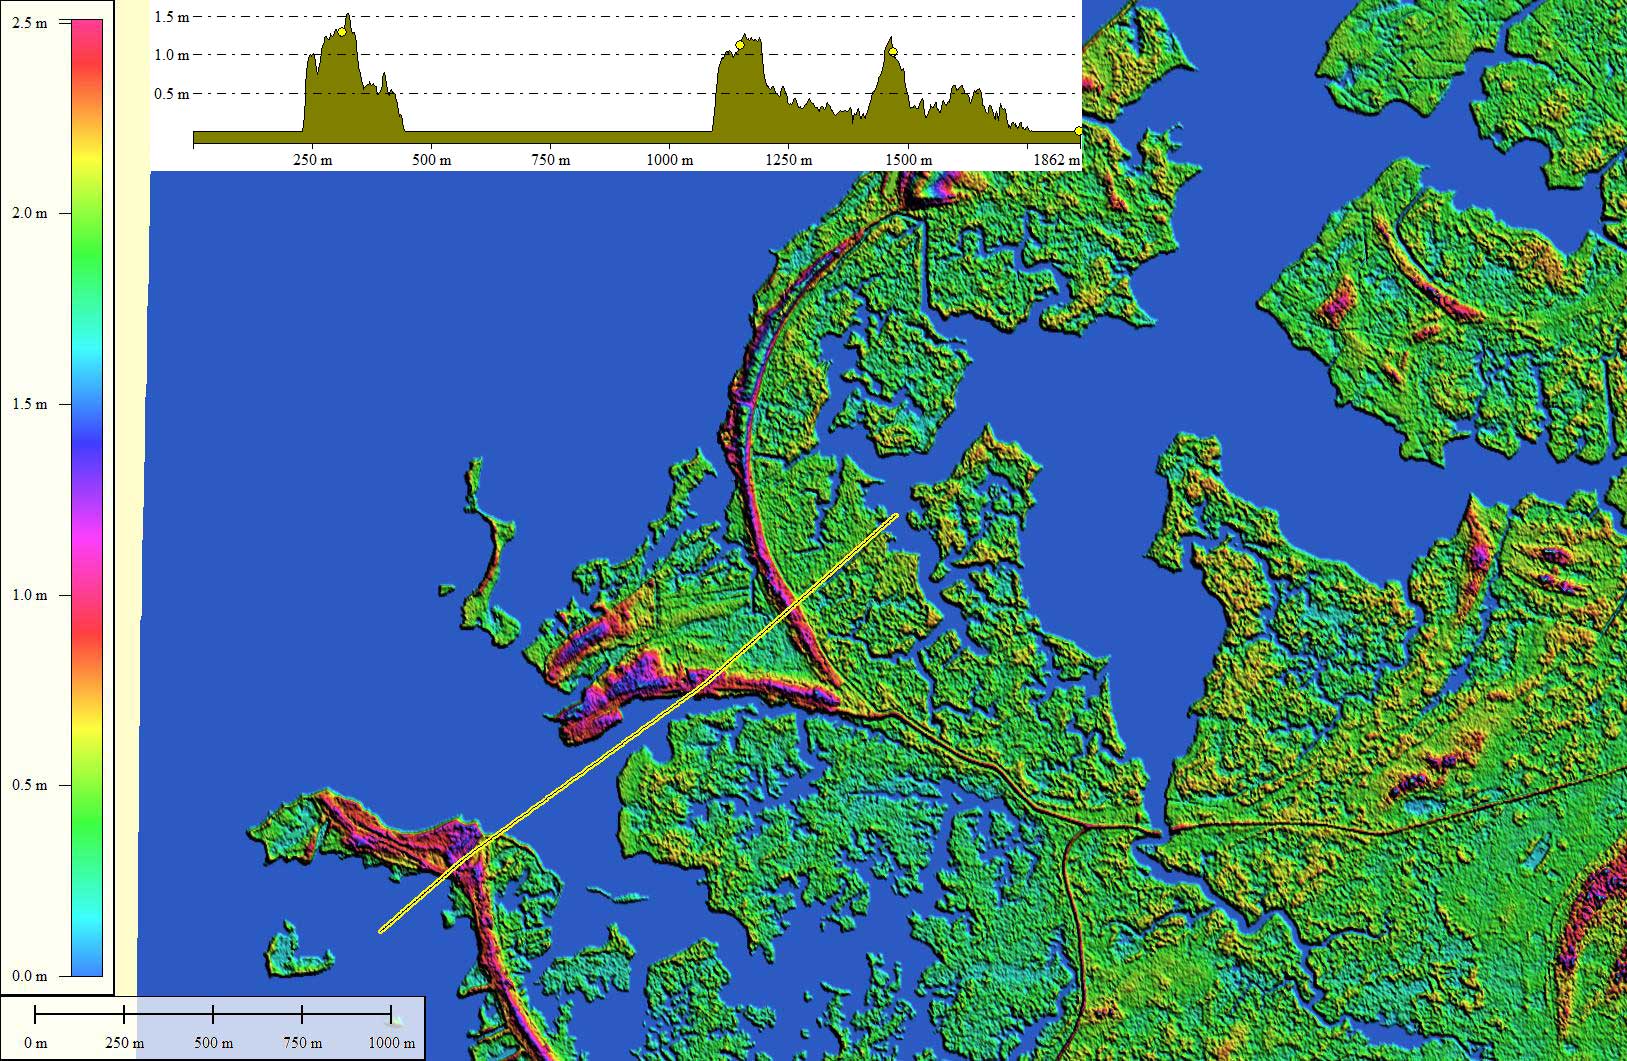1627x1061 pixels.
Task: Click the 0.0 m label on the elevation legend
Action: pyautogui.click(x=29, y=976)
